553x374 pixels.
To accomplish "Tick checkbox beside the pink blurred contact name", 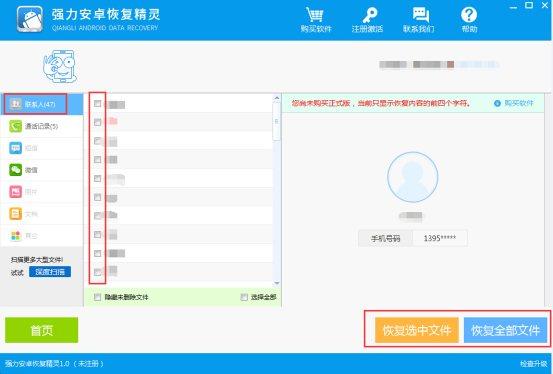I will tap(97, 122).
